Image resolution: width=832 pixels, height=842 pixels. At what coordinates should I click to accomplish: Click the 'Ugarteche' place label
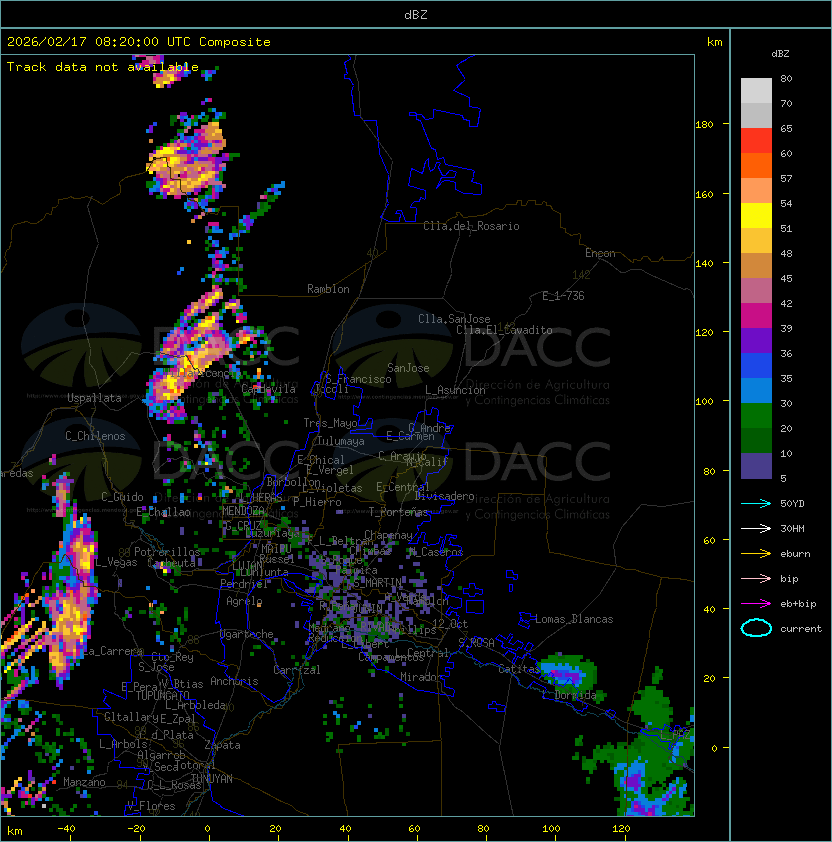[x=247, y=634]
